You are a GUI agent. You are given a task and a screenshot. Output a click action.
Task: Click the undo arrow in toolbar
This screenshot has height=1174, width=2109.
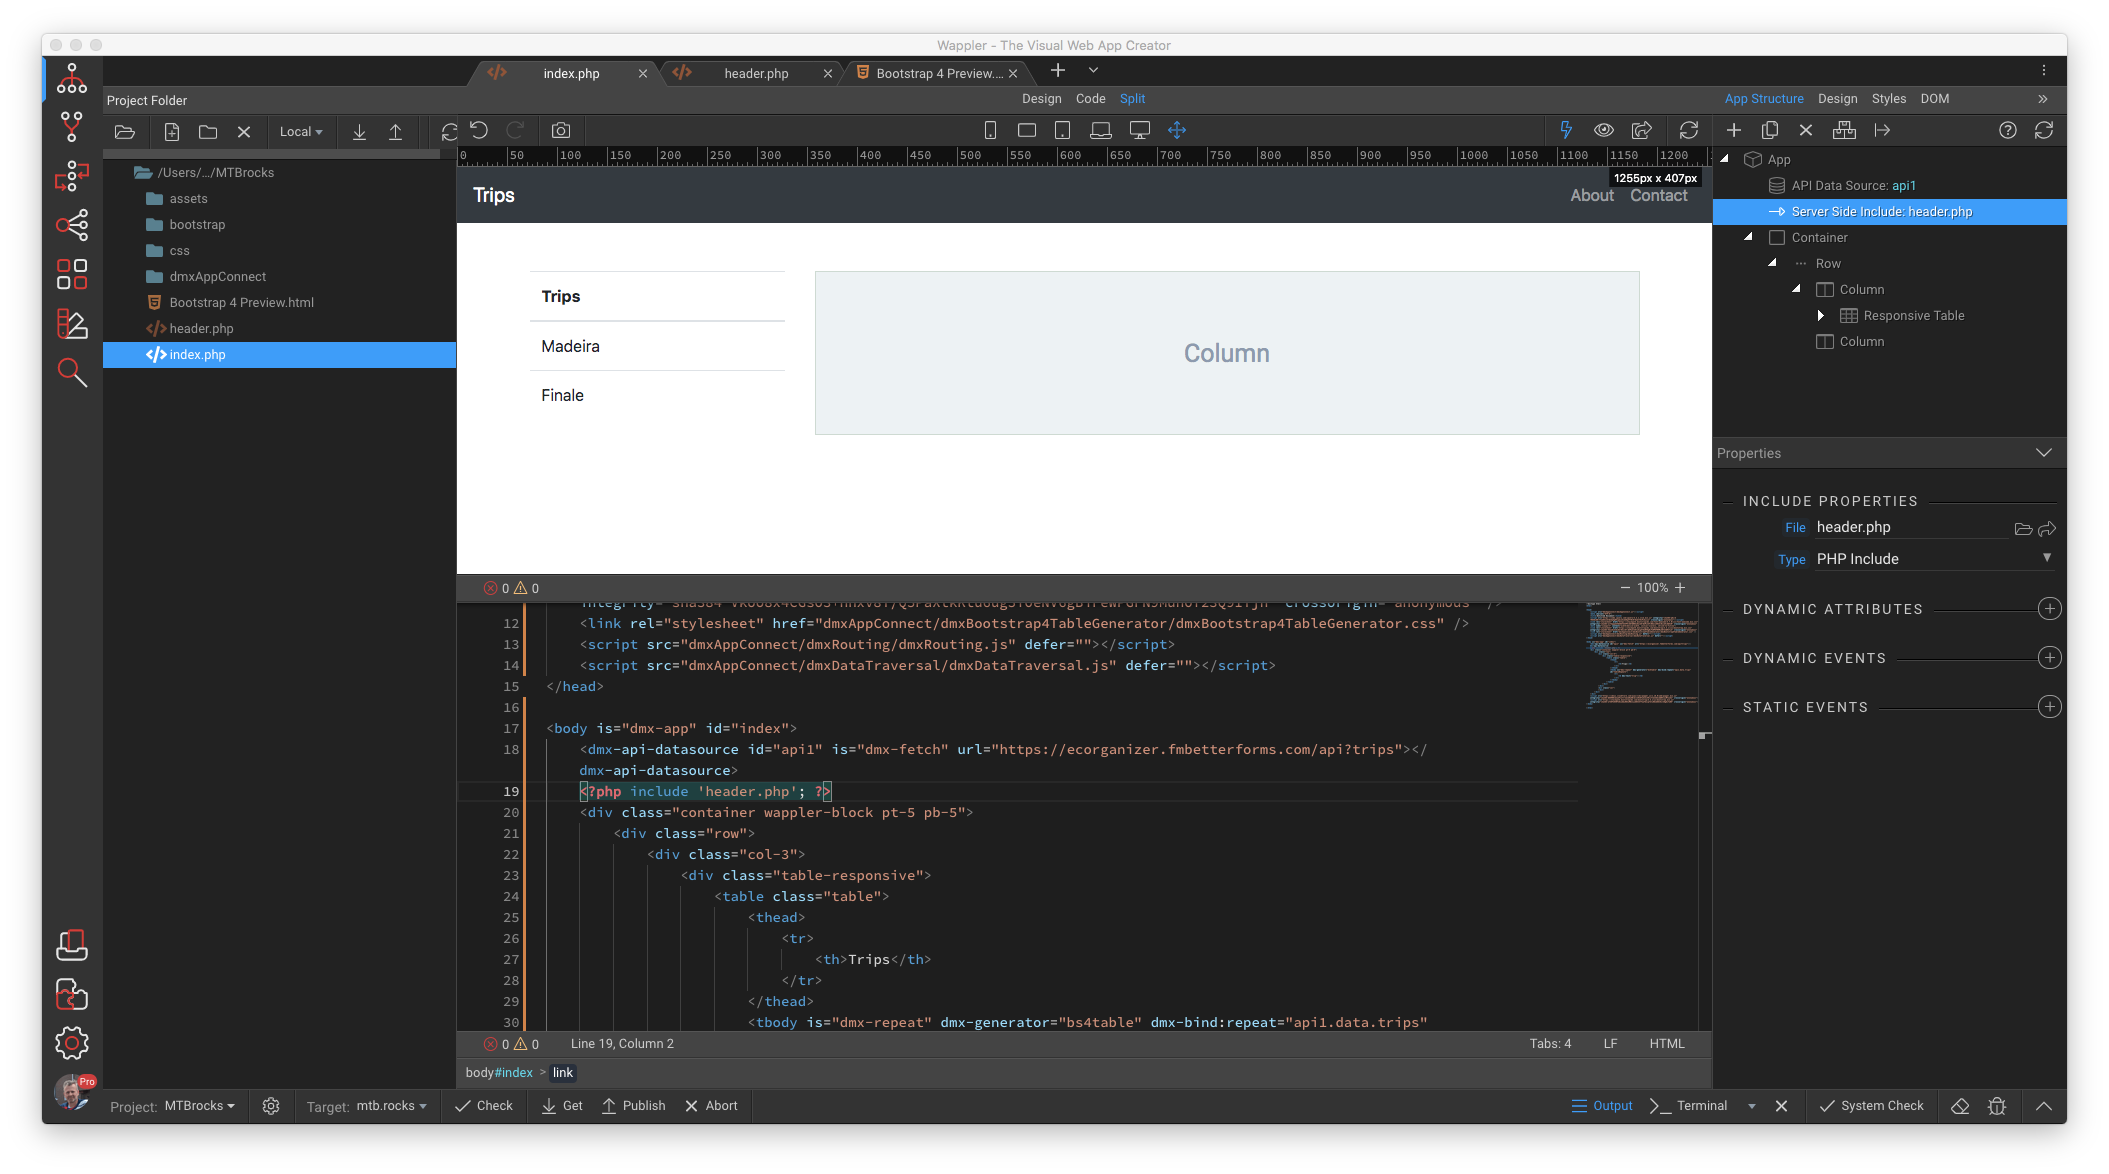tap(479, 131)
